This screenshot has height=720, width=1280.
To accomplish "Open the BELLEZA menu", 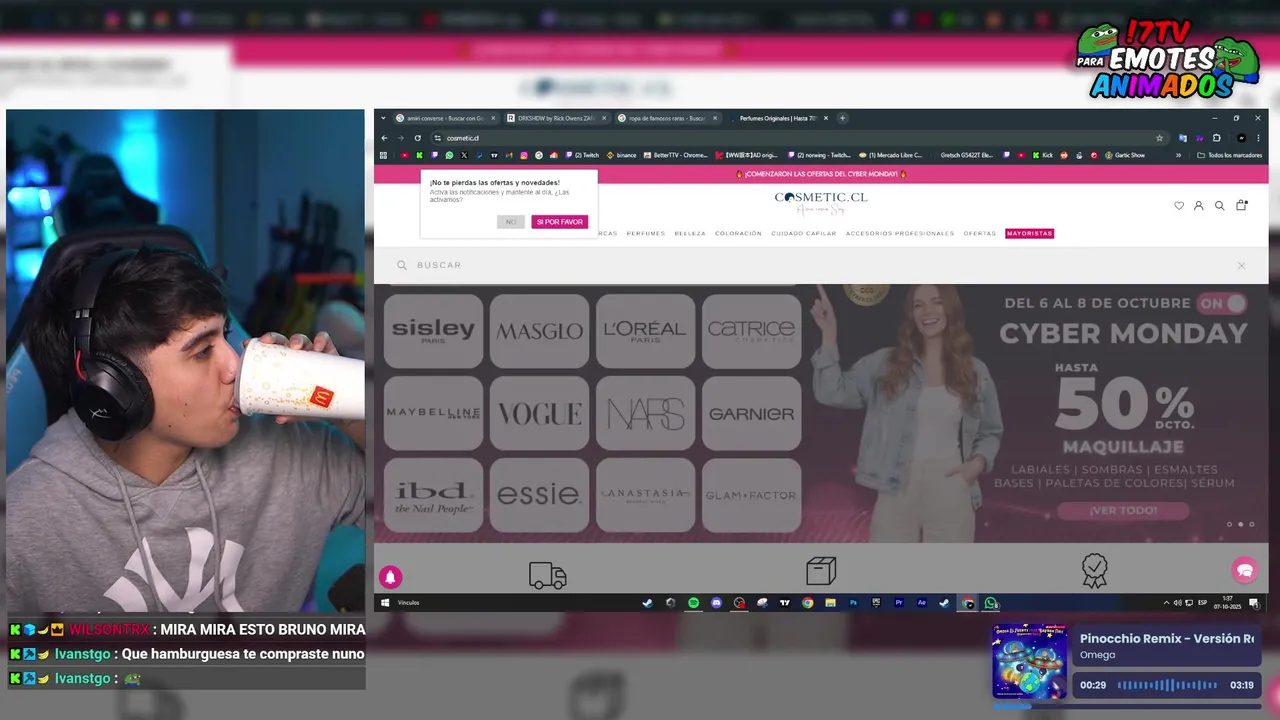I will (690, 233).
